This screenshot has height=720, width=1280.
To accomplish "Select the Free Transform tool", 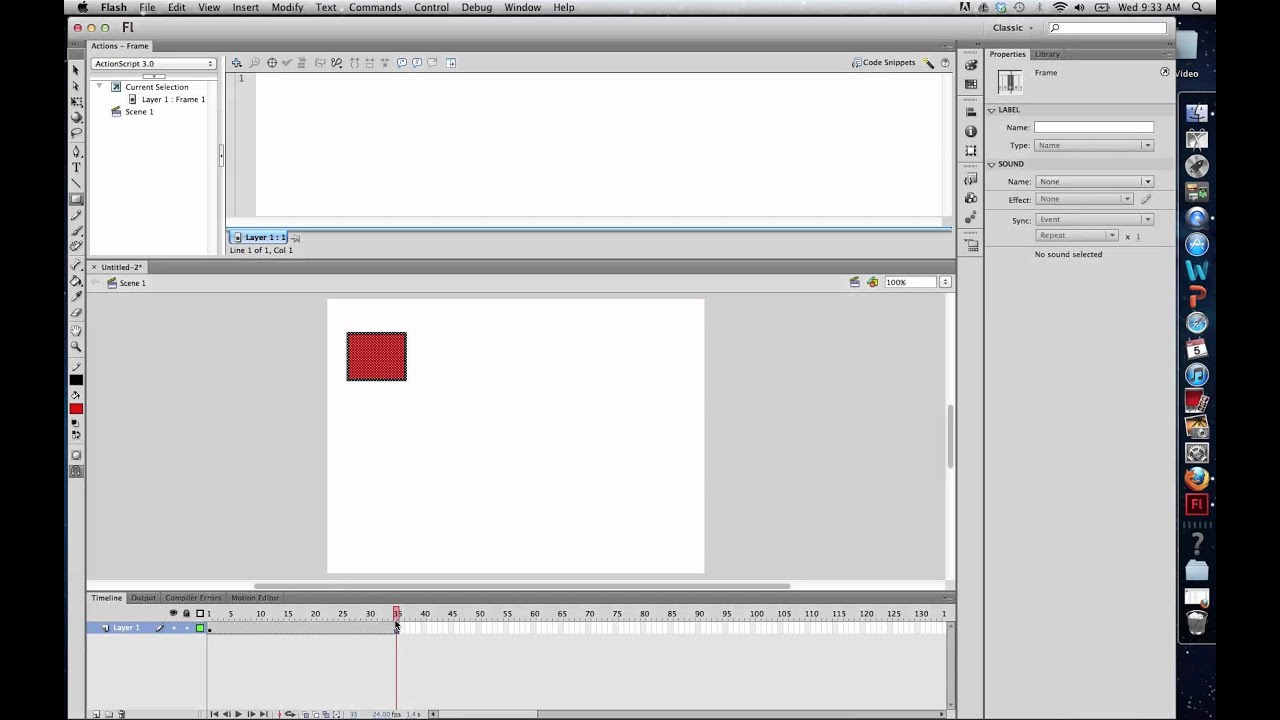I will pos(76,102).
